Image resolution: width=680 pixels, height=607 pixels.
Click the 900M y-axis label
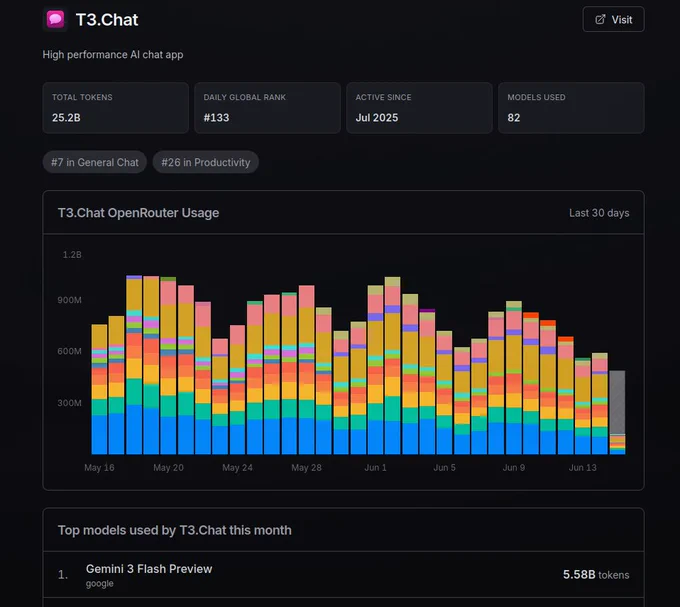(x=69, y=300)
